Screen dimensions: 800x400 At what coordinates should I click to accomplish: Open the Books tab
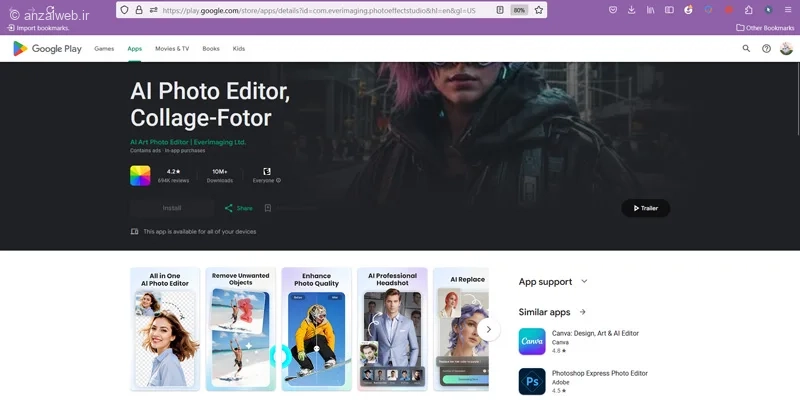[x=211, y=48]
